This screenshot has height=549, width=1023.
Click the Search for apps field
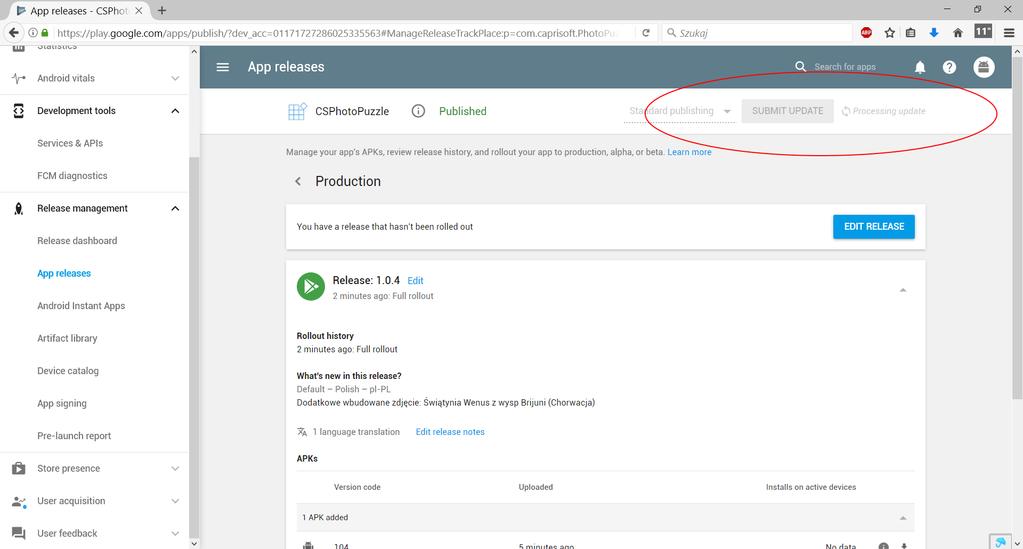tap(845, 67)
